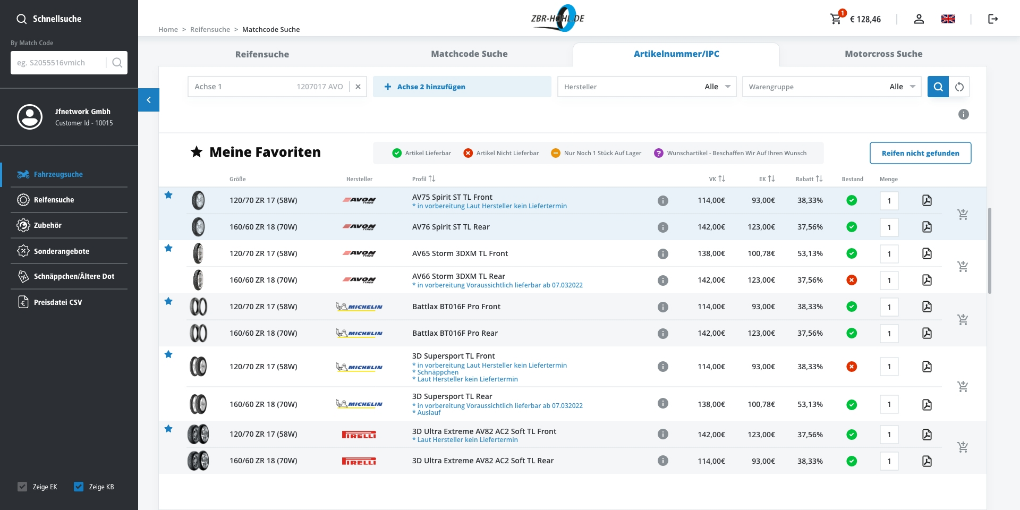Click the magnifier in the Match Code field

click(x=117, y=62)
